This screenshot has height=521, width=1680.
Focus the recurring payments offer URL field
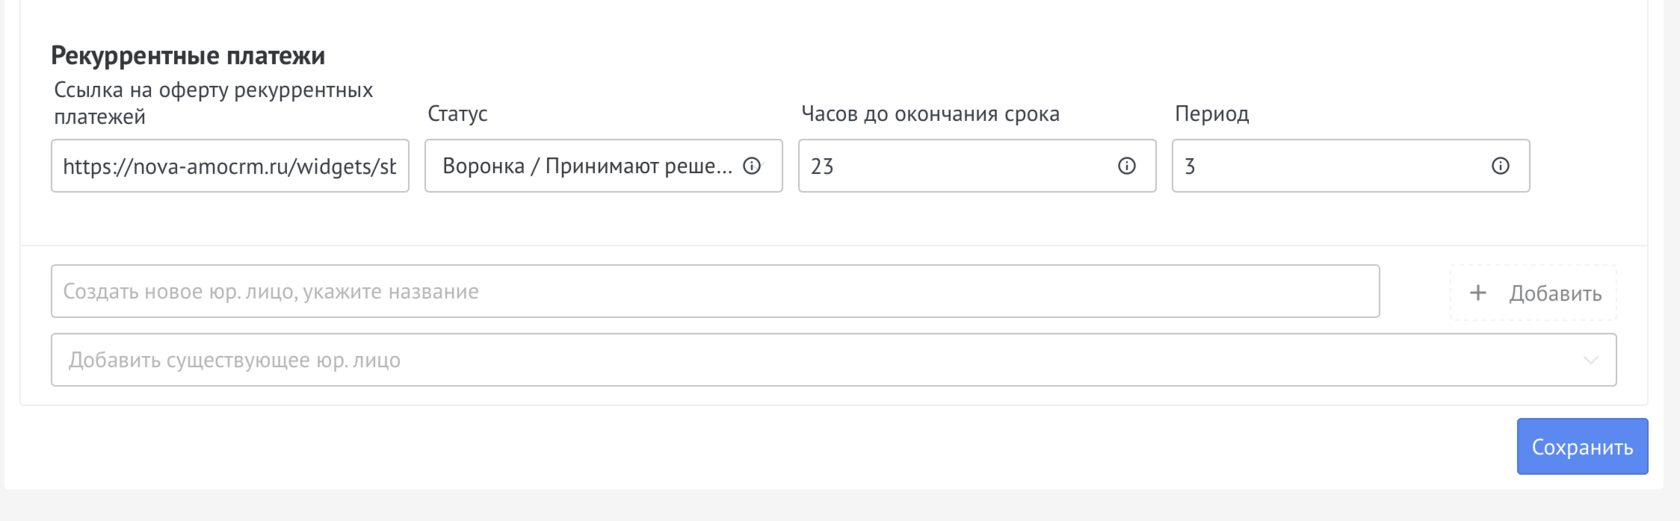[x=230, y=166]
